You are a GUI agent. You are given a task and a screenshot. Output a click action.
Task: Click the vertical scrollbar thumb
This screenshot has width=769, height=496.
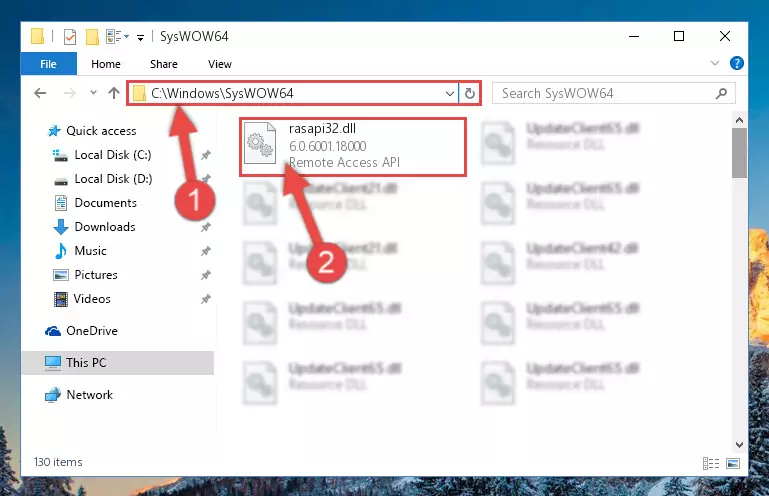(739, 153)
